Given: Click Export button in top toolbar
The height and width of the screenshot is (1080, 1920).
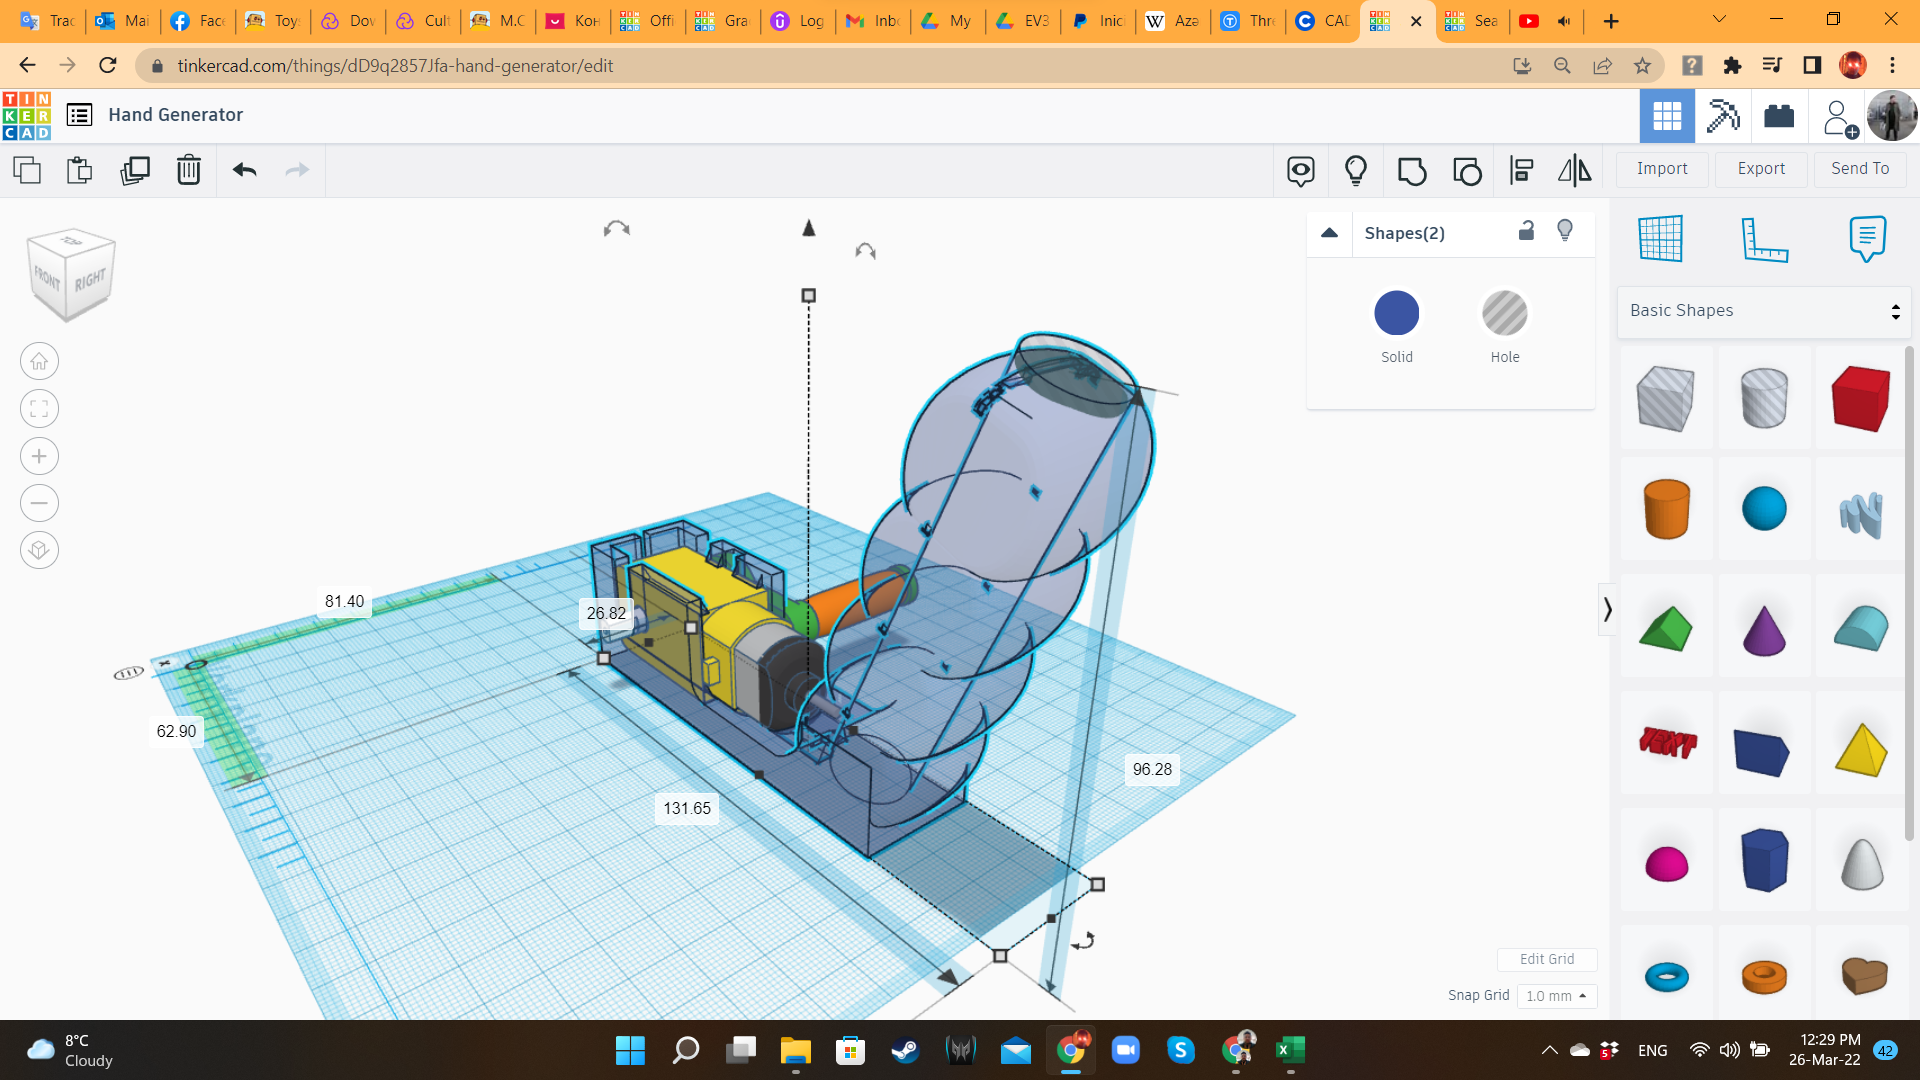Looking at the screenshot, I should (x=1760, y=167).
